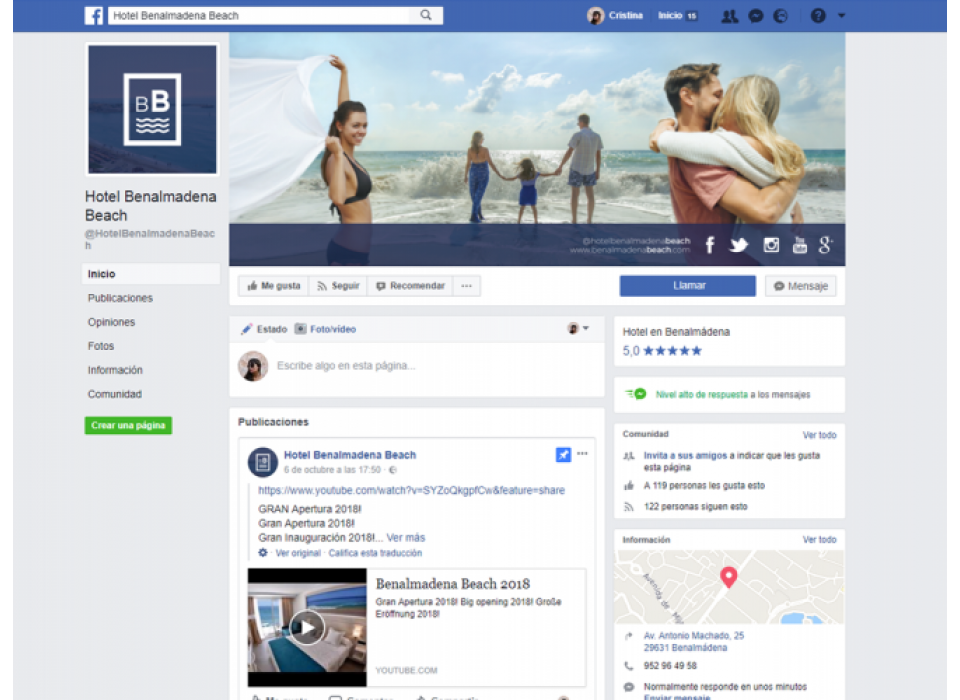The image size is (960, 700).
Task: Open Fotos in the left sidebar
Action: click(101, 346)
